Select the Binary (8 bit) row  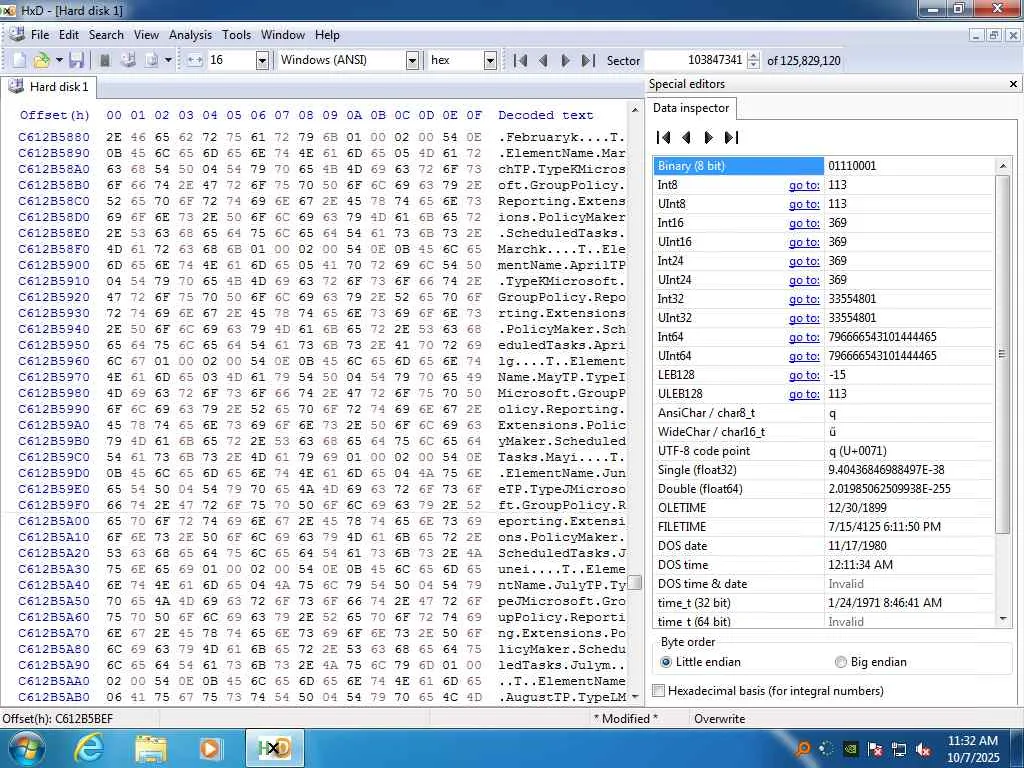[824, 166]
